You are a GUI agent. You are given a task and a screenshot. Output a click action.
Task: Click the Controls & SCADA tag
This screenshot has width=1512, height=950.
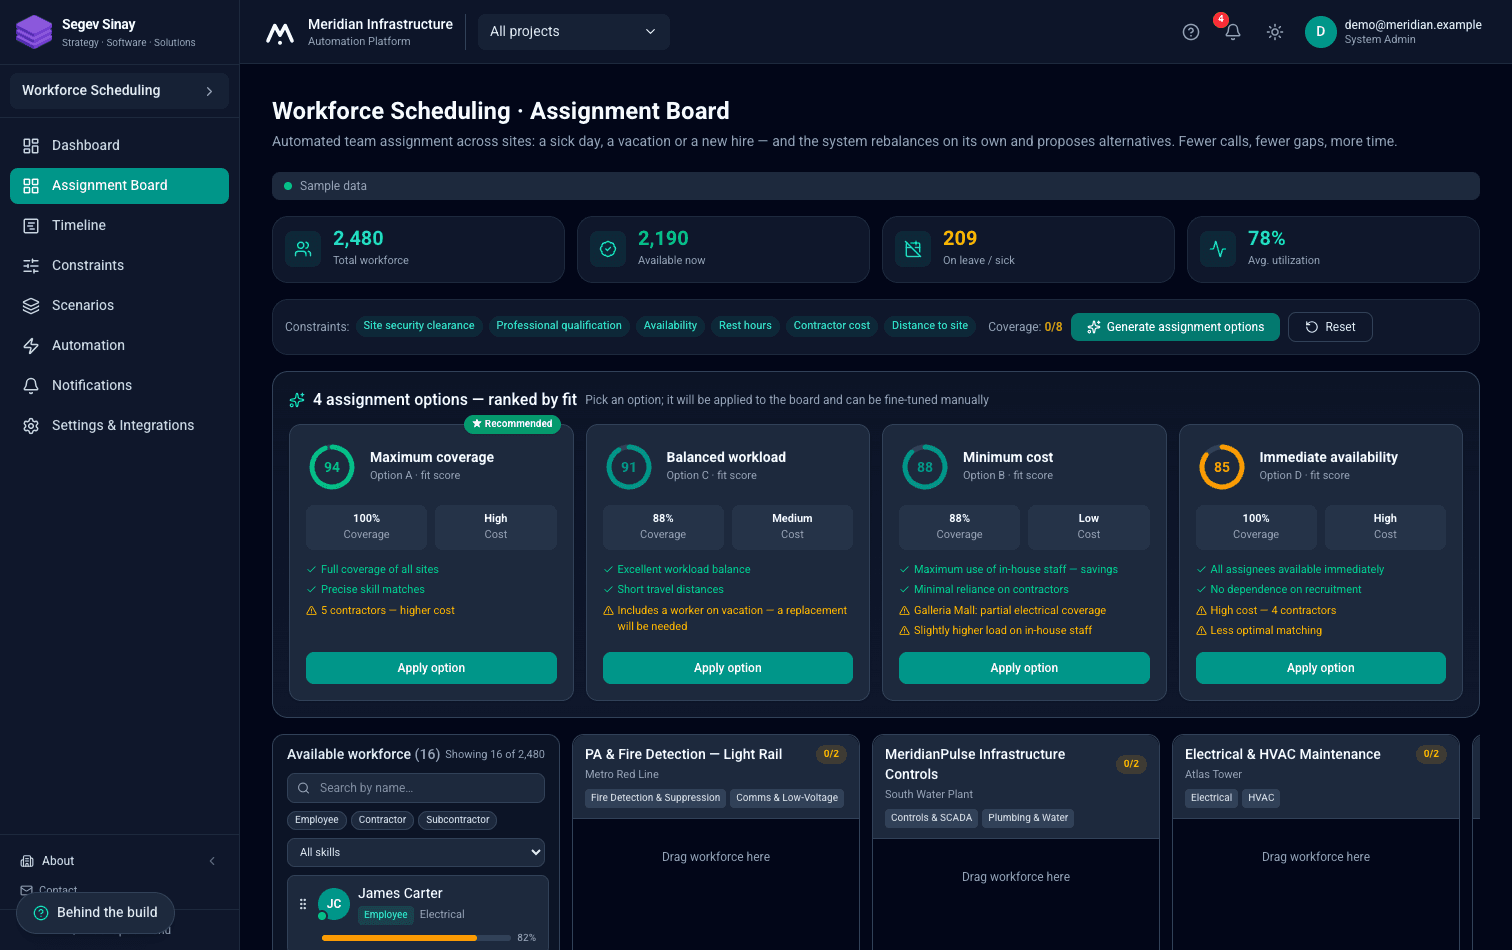(x=931, y=818)
